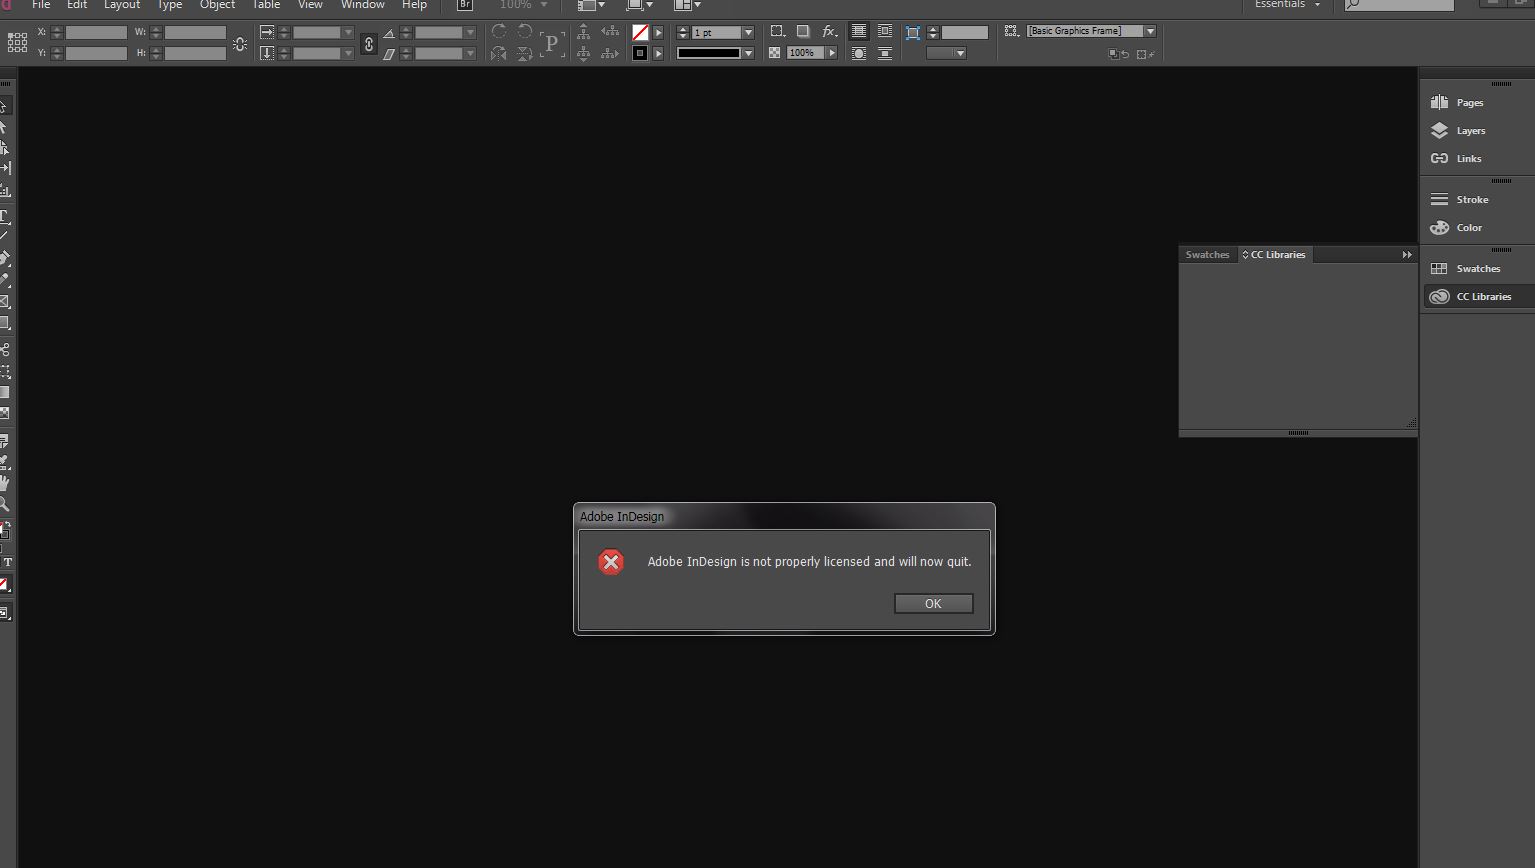Image resolution: width=1535 pixels, height=868 pixels.
Task: Open the Window menu
Action: coord(362,5)
